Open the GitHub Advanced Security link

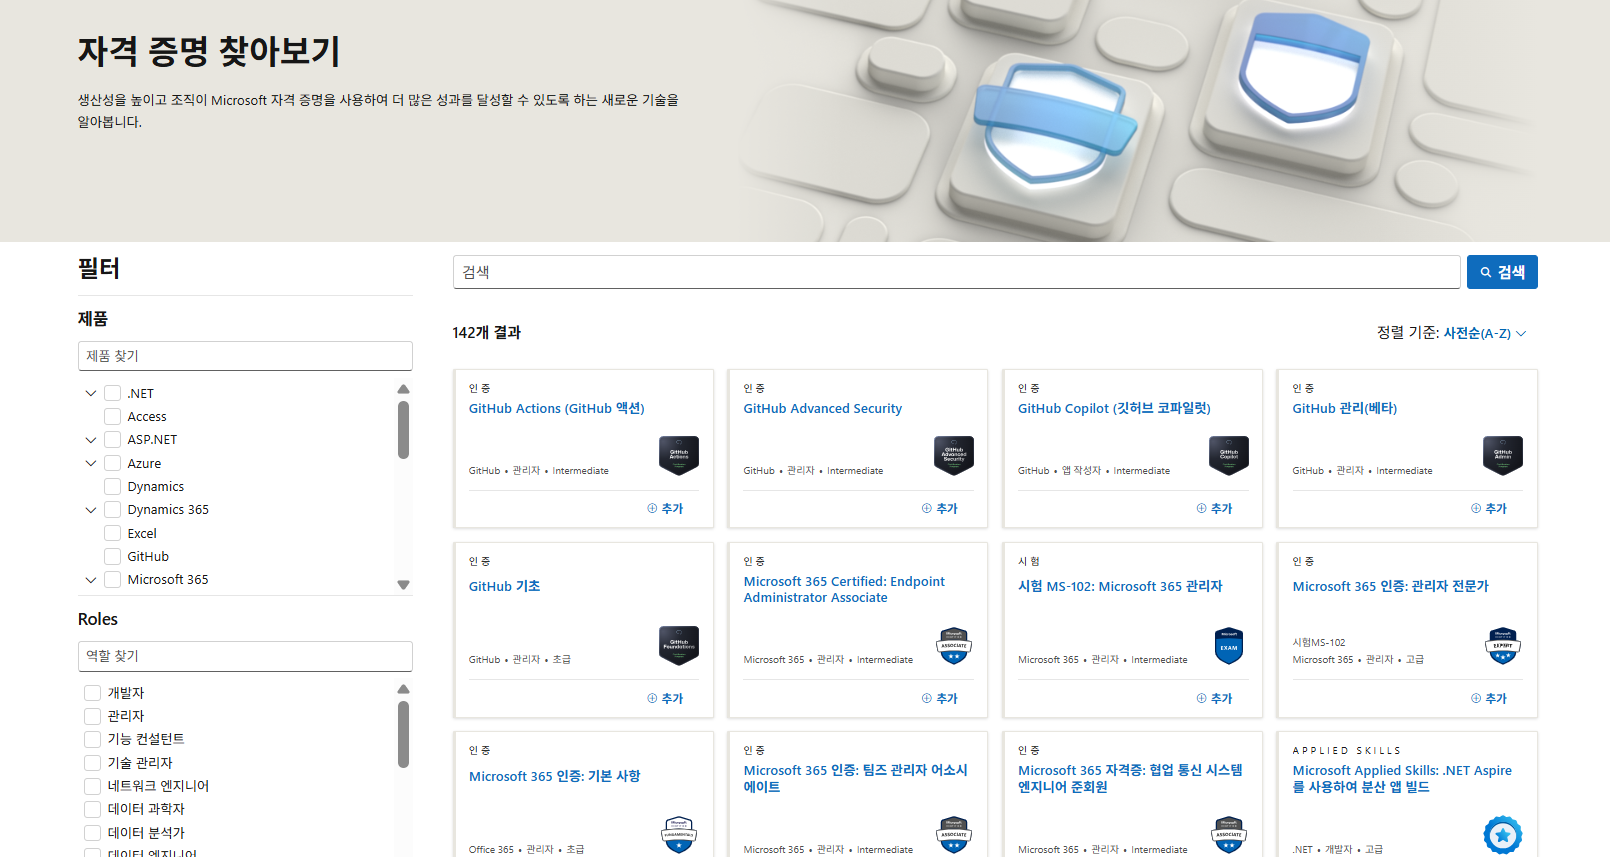pos(823,408)
